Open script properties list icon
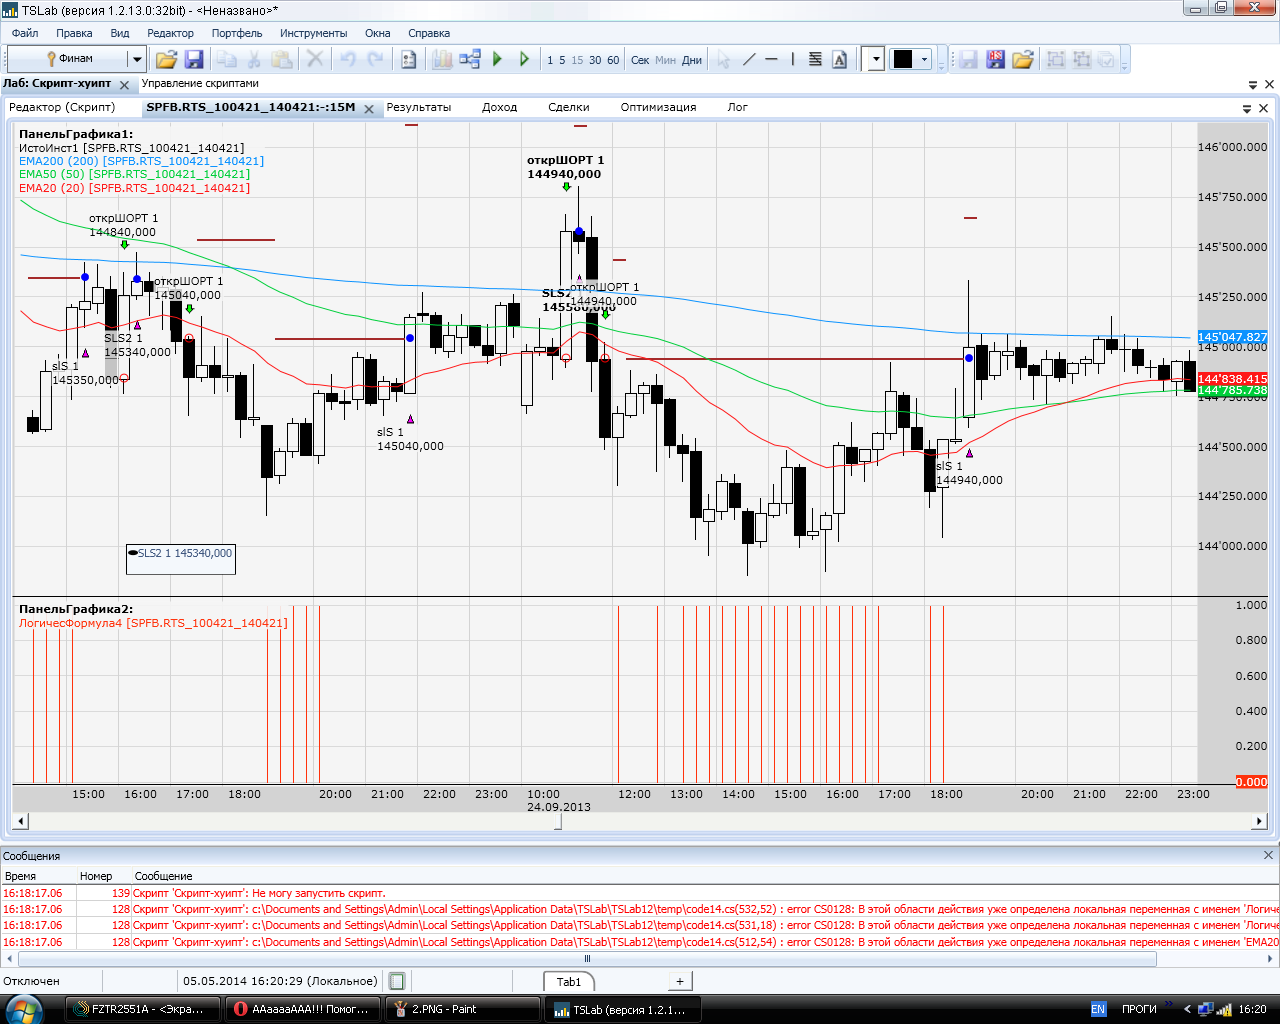Viewport: 1280px width, 1024px height. tap(408, 60)
